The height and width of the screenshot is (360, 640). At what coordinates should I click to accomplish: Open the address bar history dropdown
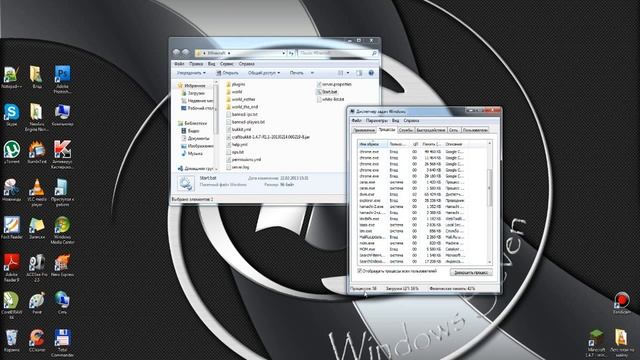[284, 53]
